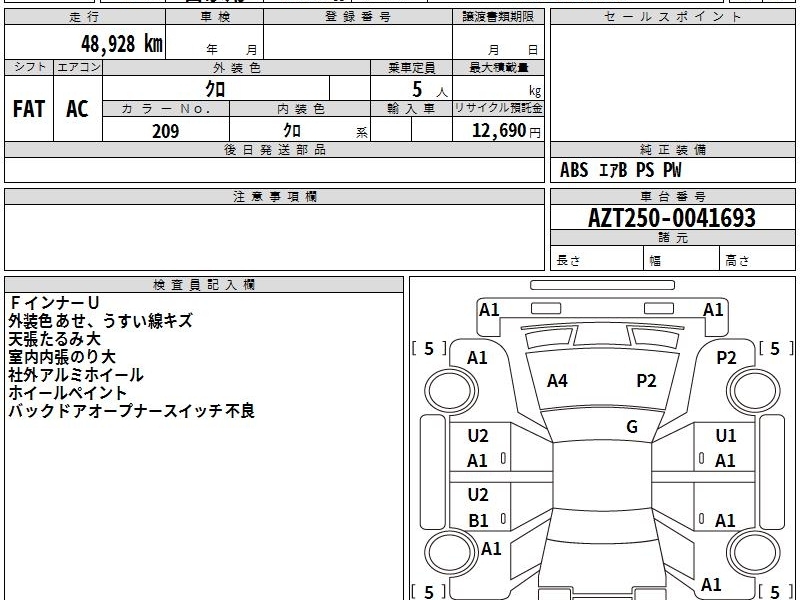Click the mileage value 48,928 km
The image size is (800, 600).
pyautogui.click(x=122, y=44)
